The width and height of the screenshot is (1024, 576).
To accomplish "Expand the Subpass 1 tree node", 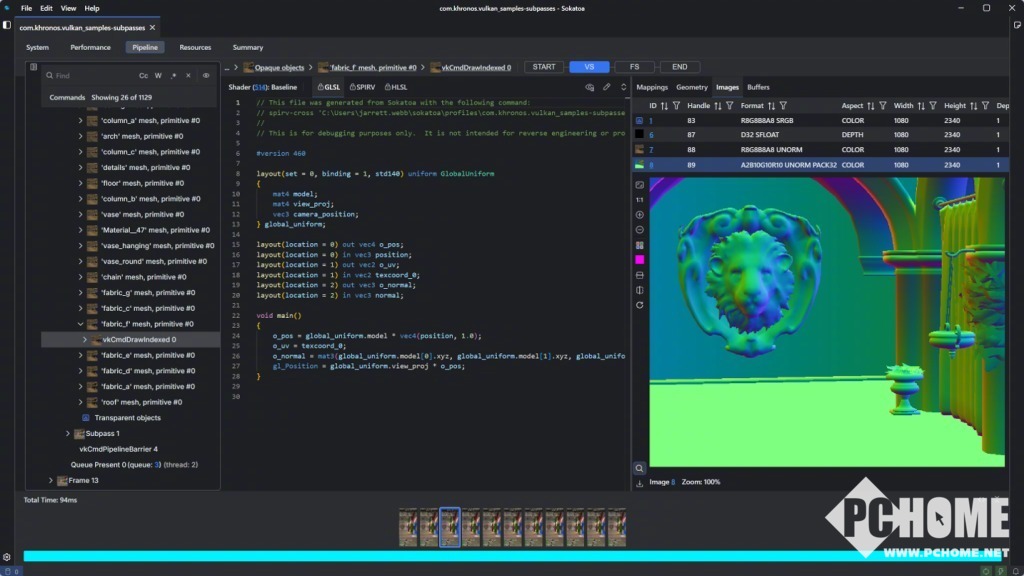I will tap(68, 433).
